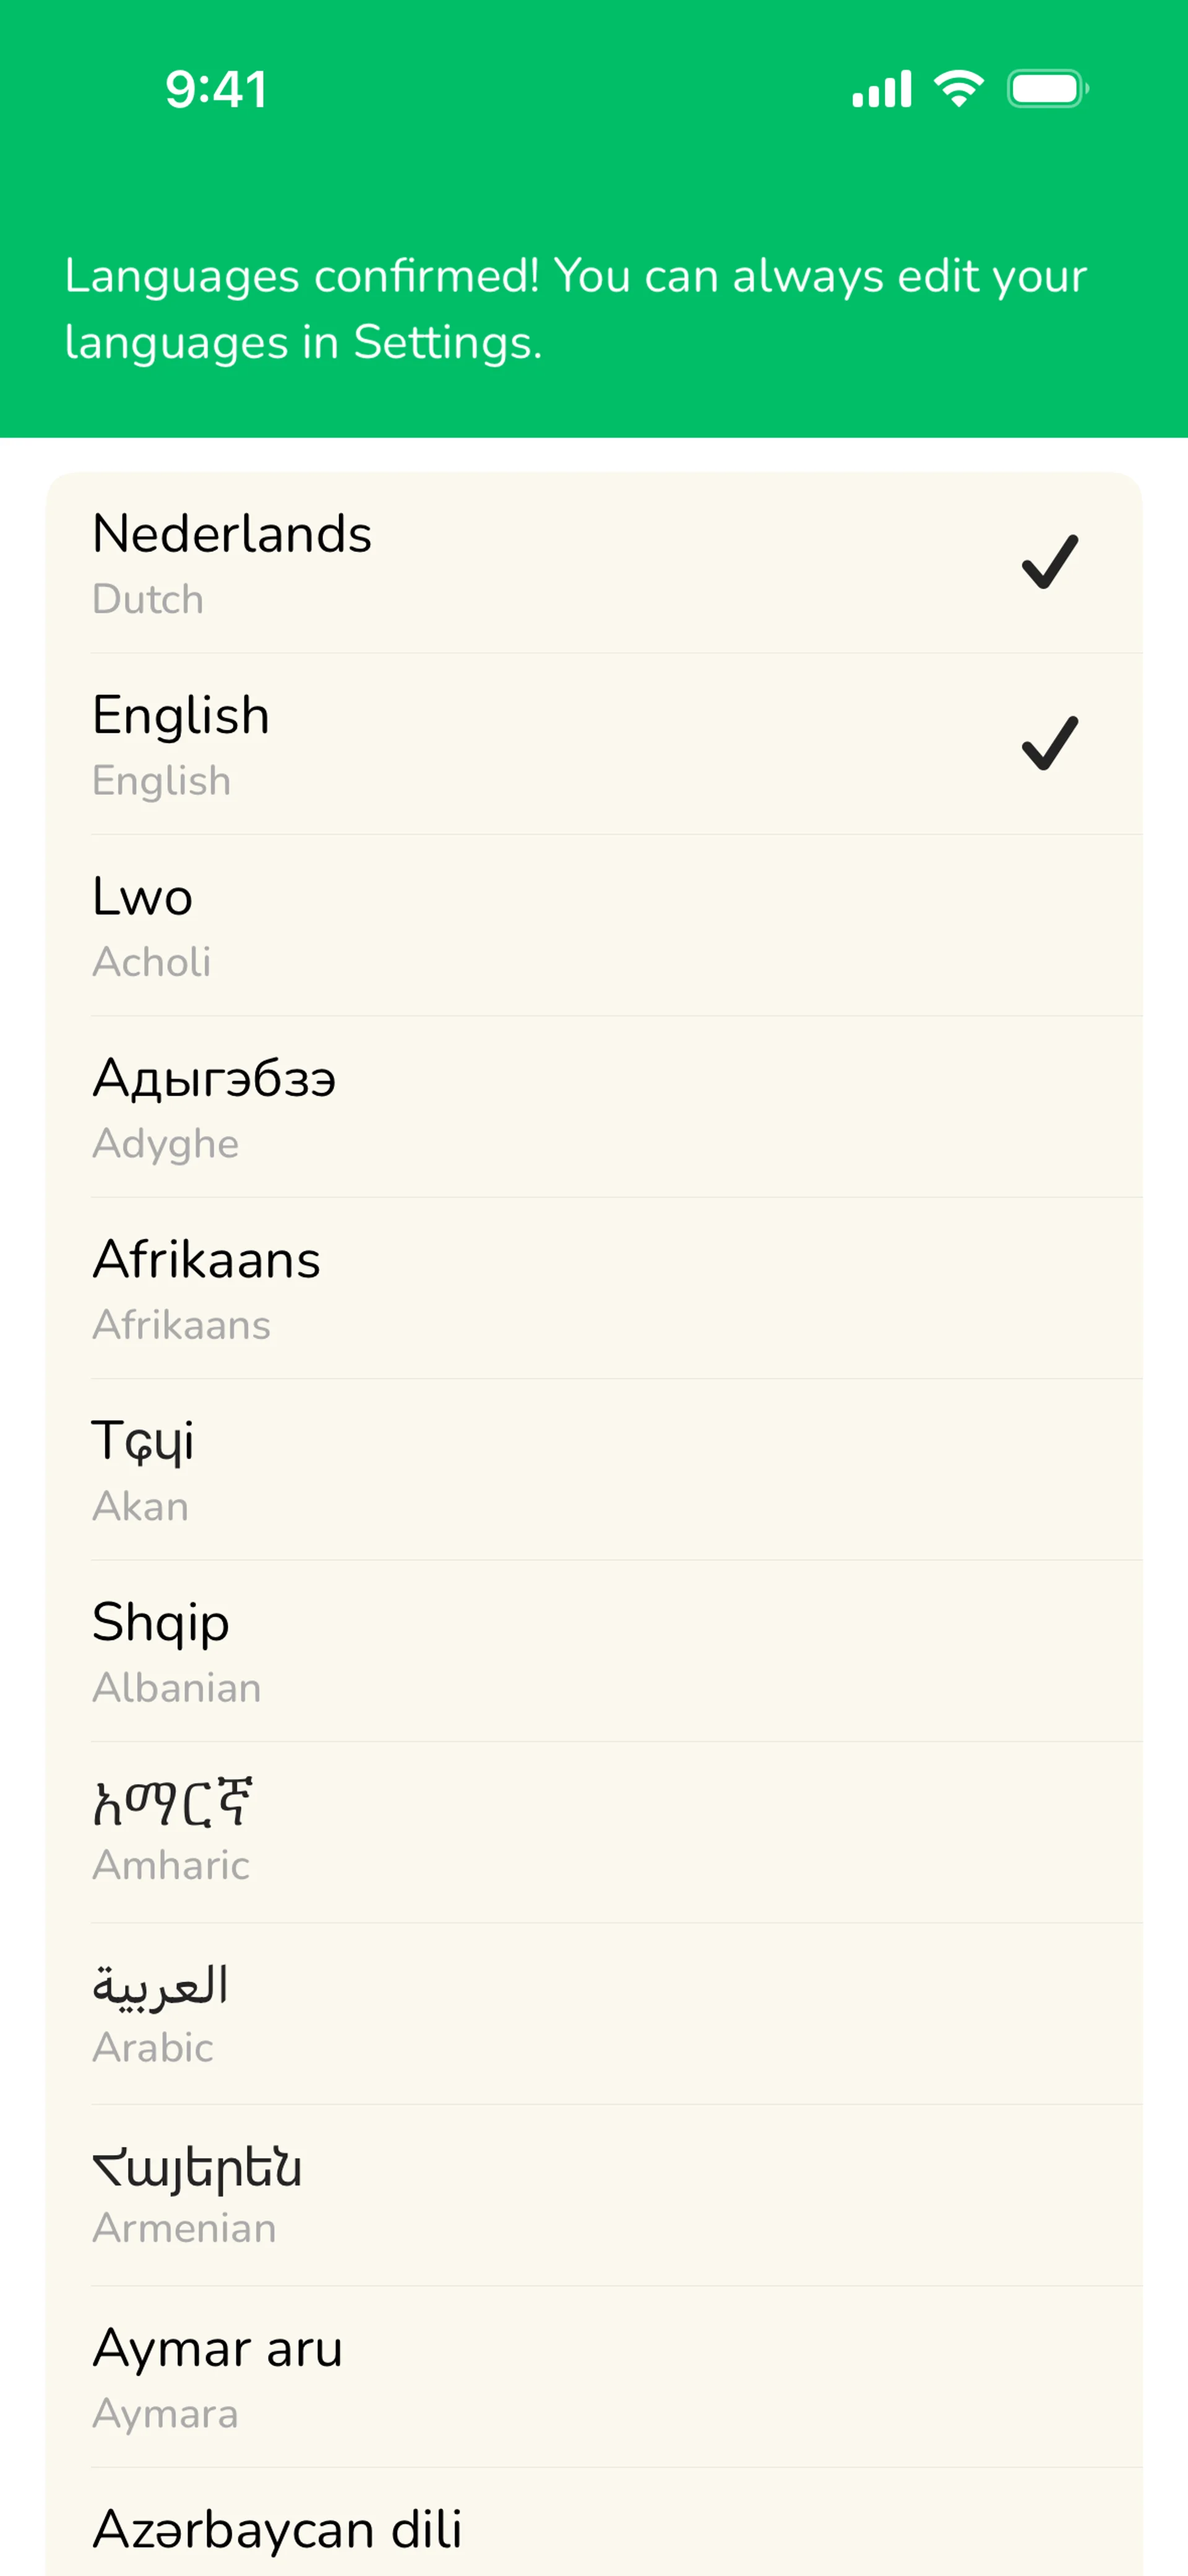1188x2576 pixels.
Task: Tap the battery status icon
Action: pyautogui.click(x=1047, y=89)
